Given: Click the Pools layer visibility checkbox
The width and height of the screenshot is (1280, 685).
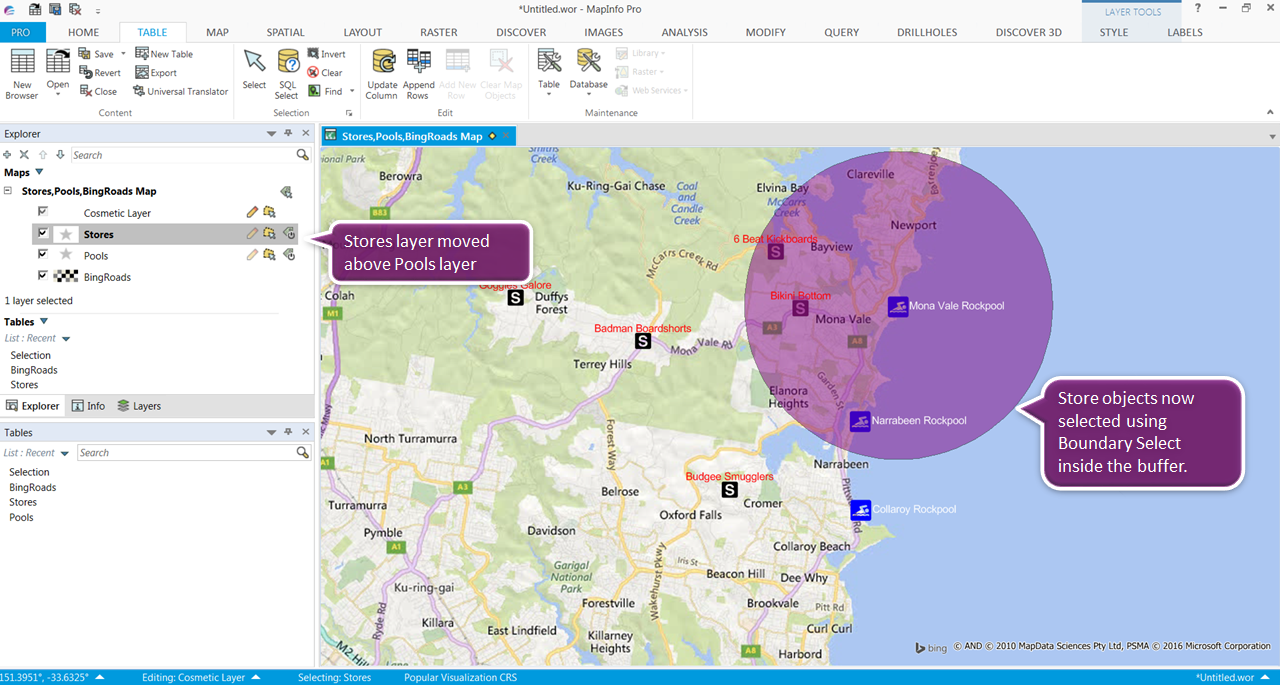Looking at the screenshot, I should (42, 255).
